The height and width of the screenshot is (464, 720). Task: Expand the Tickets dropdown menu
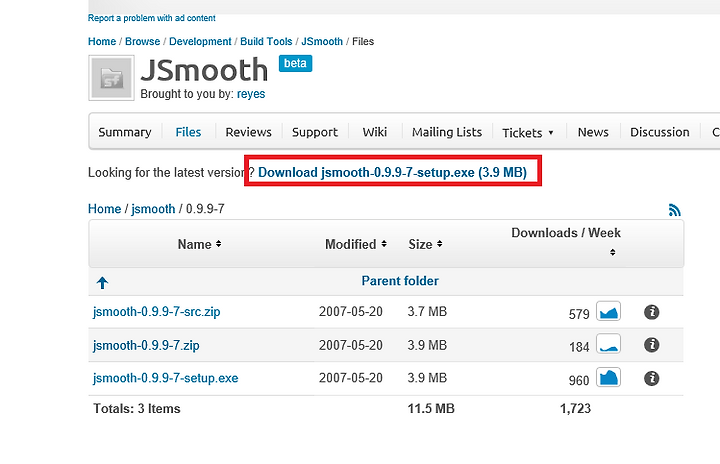[x=528, y=133]
